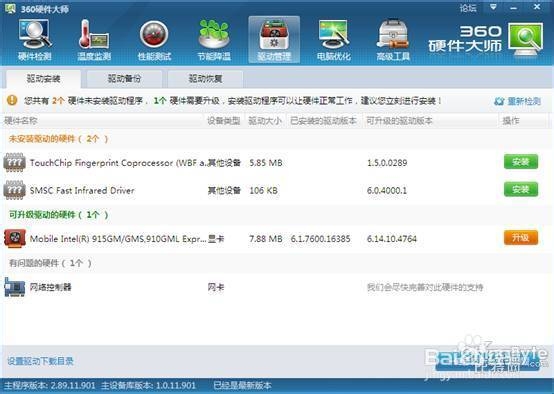
Task: Click the 驱动大小 column header
Action: click(x=265, y=121)
